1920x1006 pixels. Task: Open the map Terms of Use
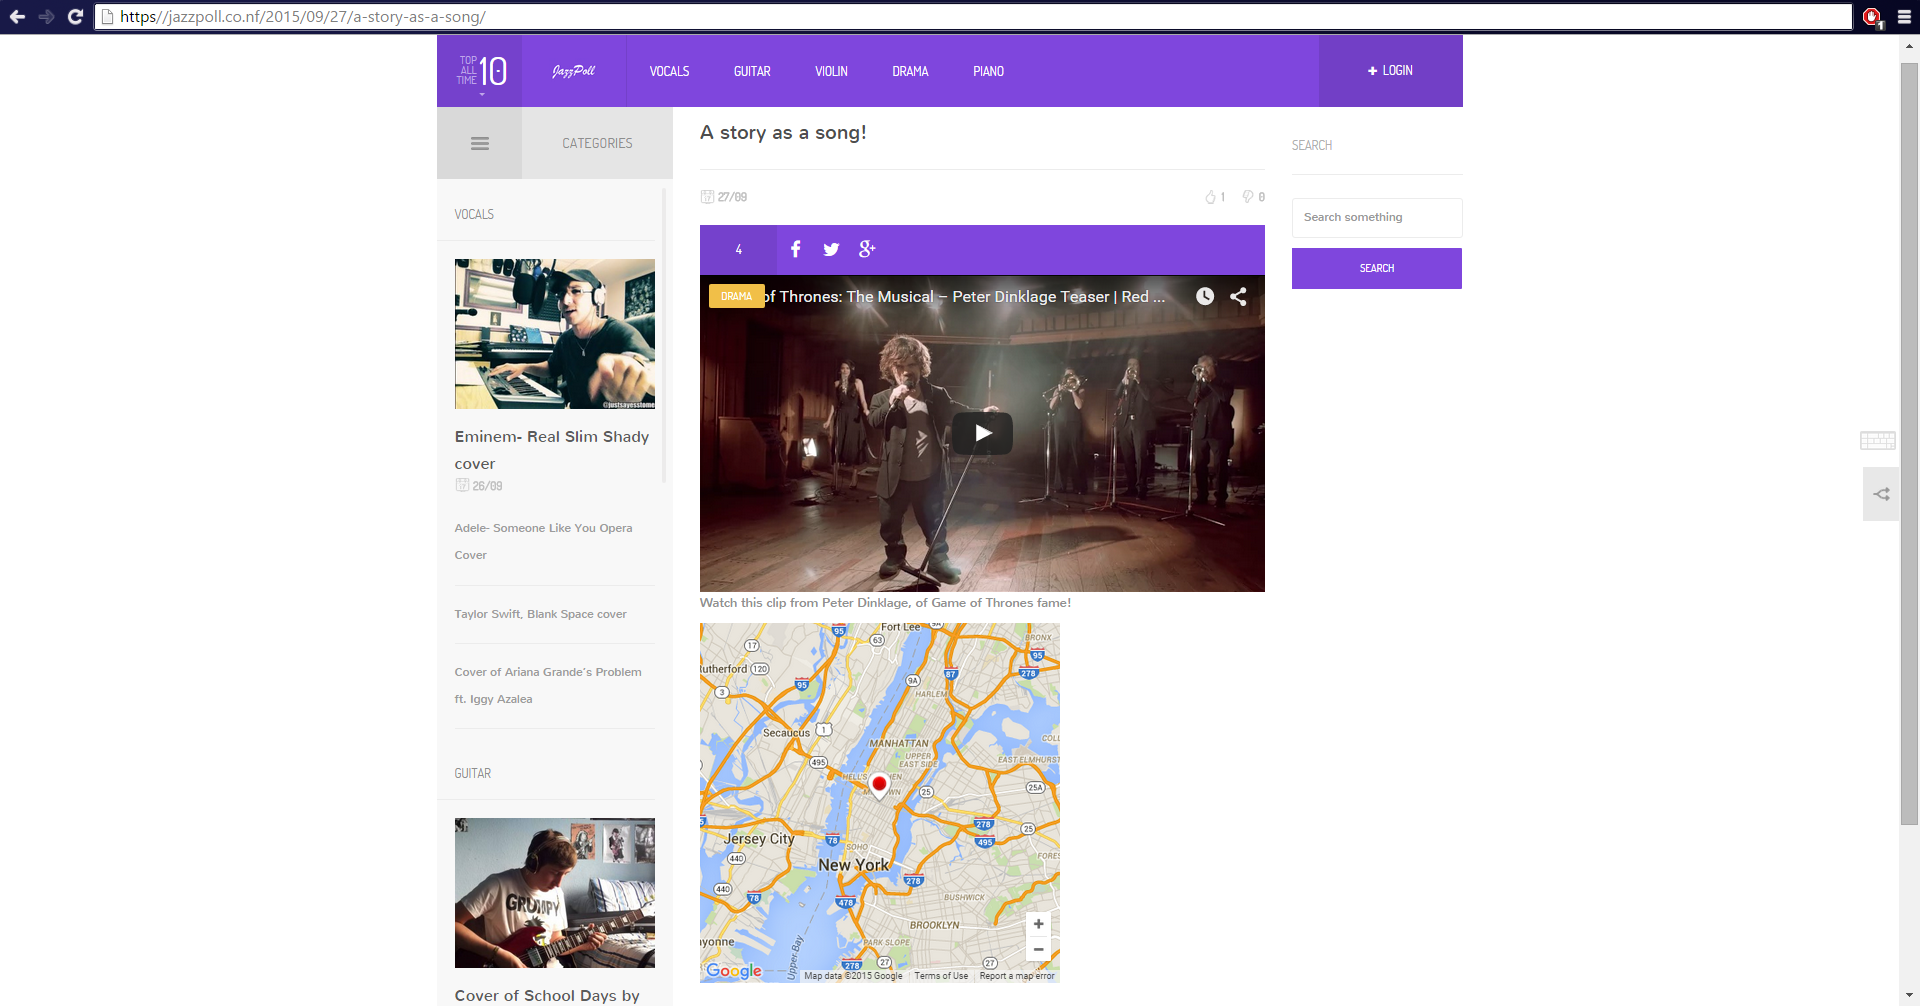941,976
